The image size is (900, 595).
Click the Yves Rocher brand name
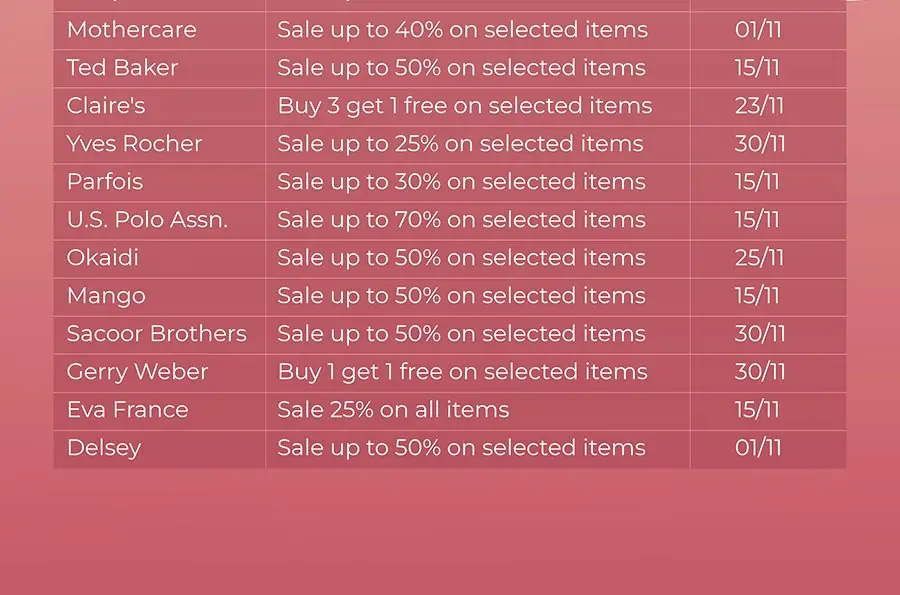pyautogui.click(x=134, y=144)
